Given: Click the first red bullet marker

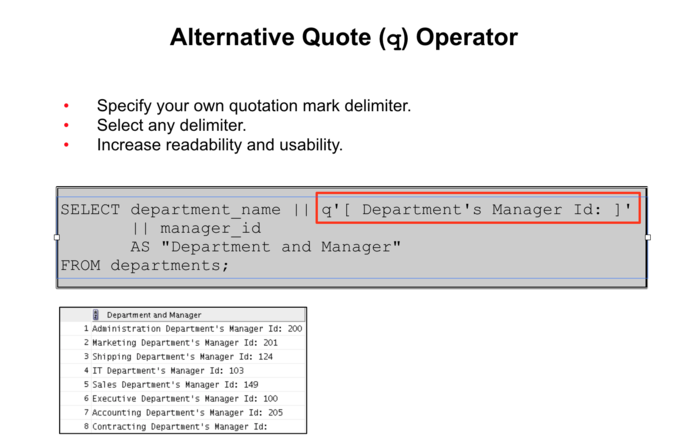Looking at the screenshot, I should pyautogui.click(x=66, y=106).
